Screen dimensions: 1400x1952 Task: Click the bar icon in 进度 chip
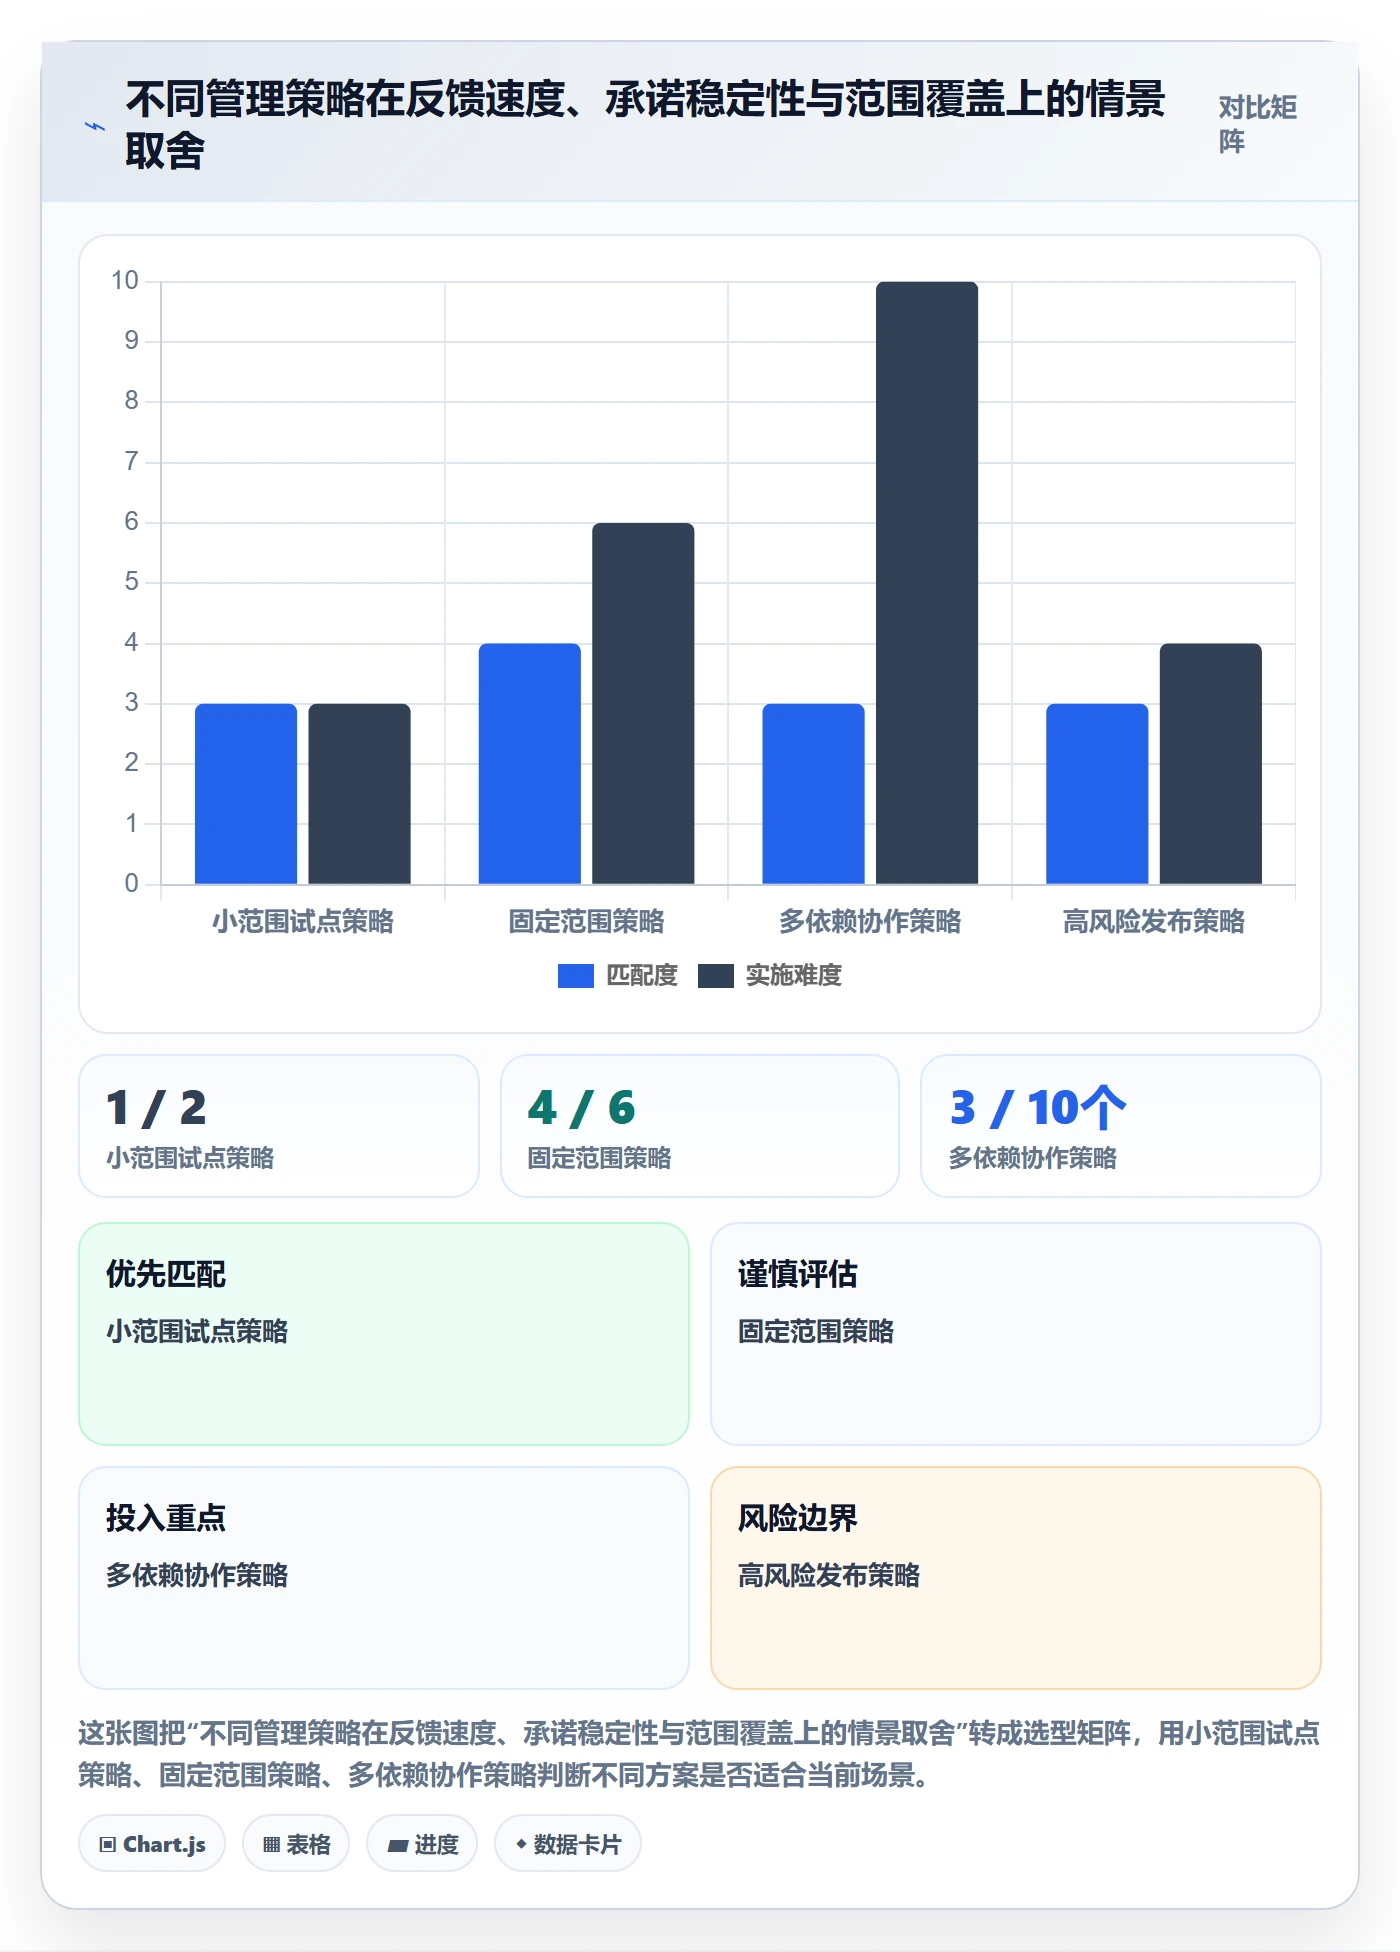pos(398,1846)
